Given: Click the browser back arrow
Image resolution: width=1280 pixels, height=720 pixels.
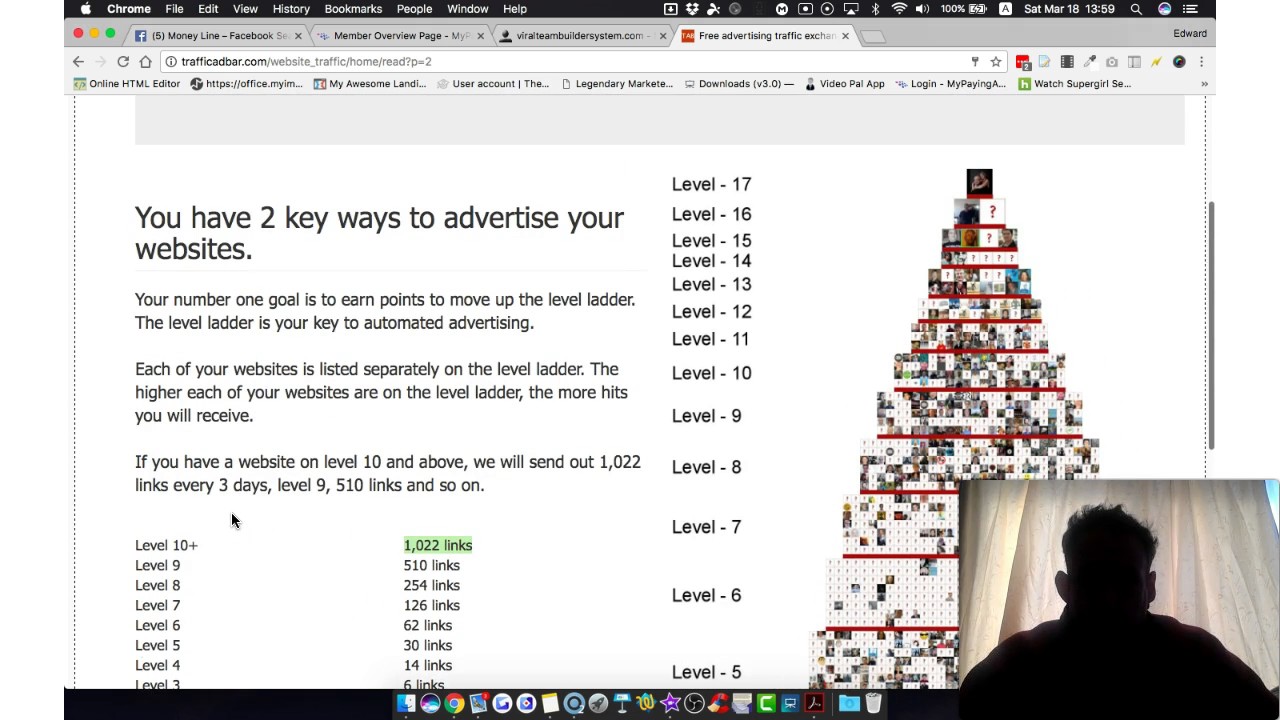Looking at the screenshot, I should click(78, 62).
